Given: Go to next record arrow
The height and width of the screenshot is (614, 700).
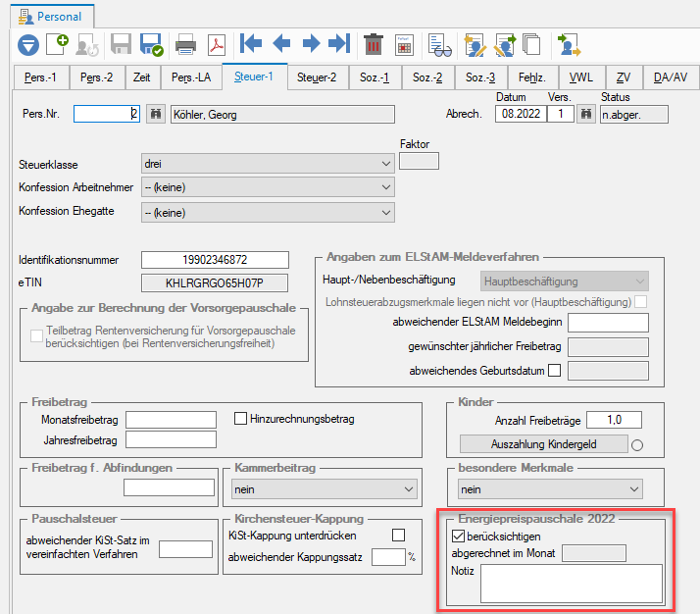Looking at the screenshot, I should click(x=311, y=44).
